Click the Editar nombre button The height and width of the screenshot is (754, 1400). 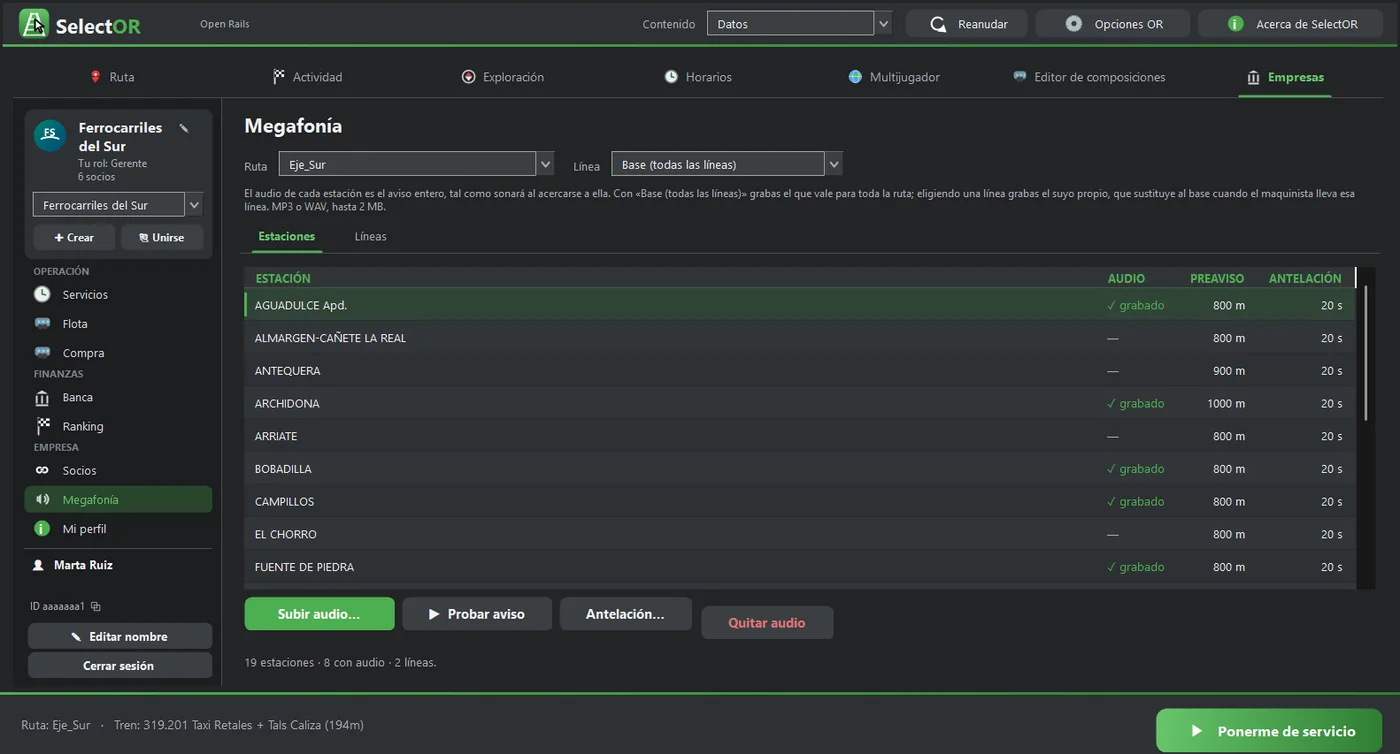point(120,636)
